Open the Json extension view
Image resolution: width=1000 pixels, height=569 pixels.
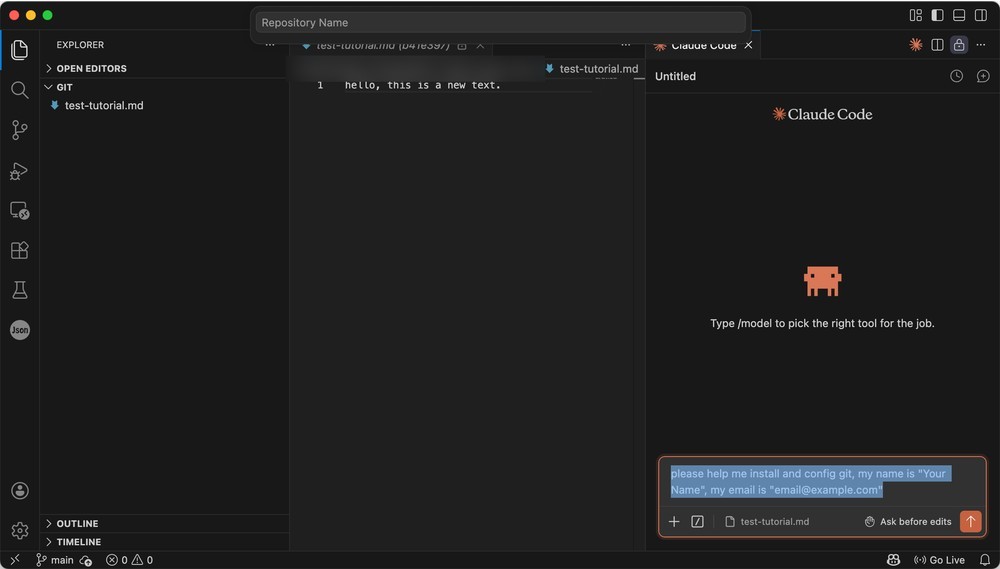coord(20,330)
